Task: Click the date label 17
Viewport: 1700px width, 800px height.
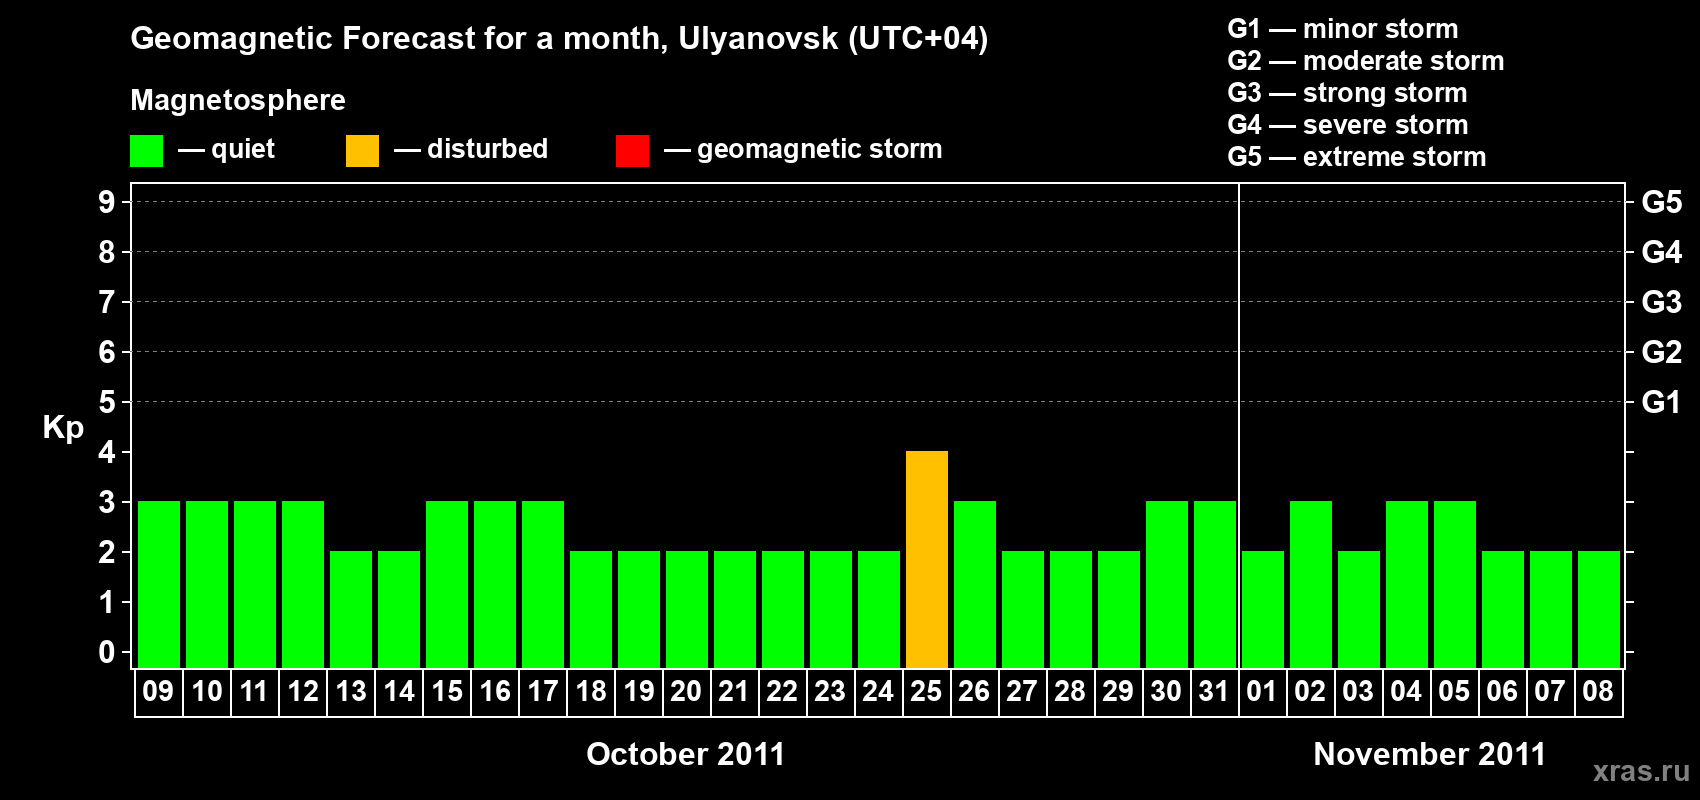Action: (x=543, y=691)
